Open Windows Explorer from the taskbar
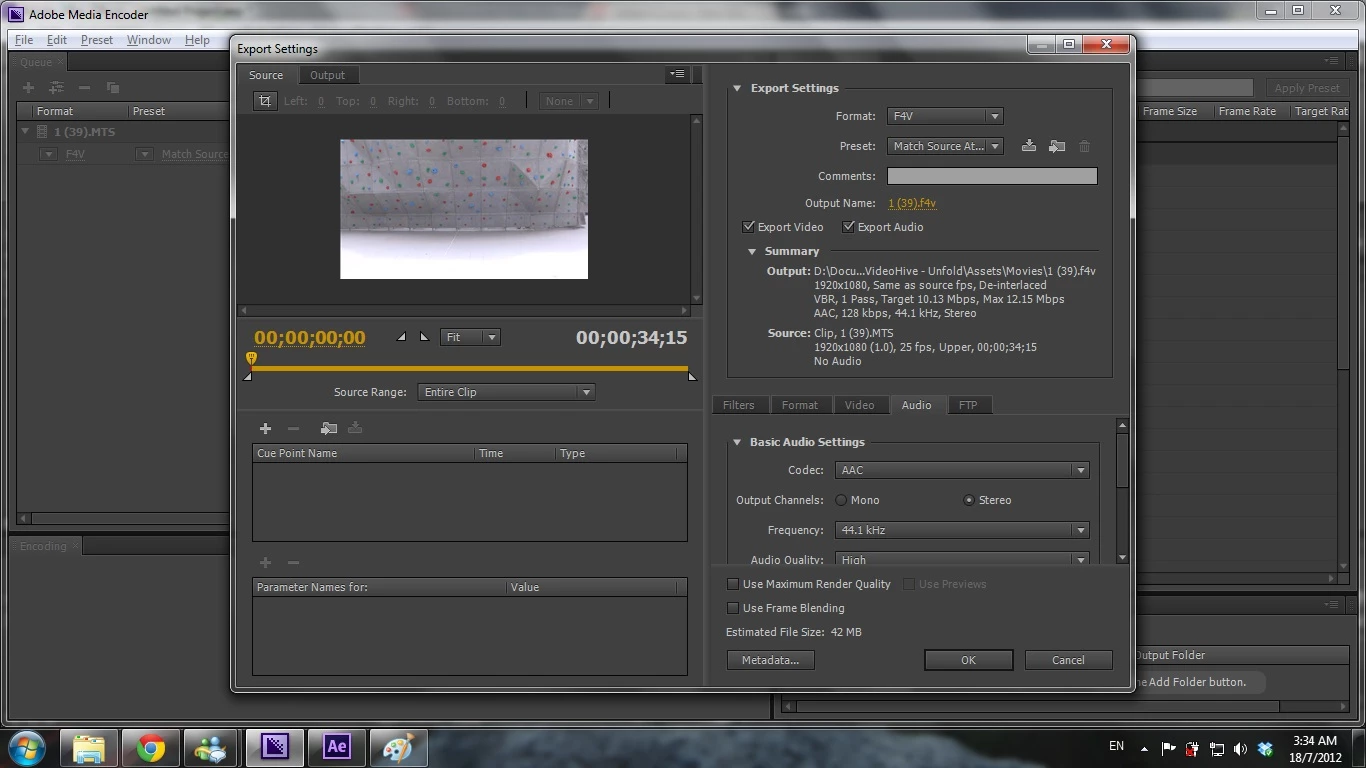This screenshot has width=1366, height=768. pos(89,747)
